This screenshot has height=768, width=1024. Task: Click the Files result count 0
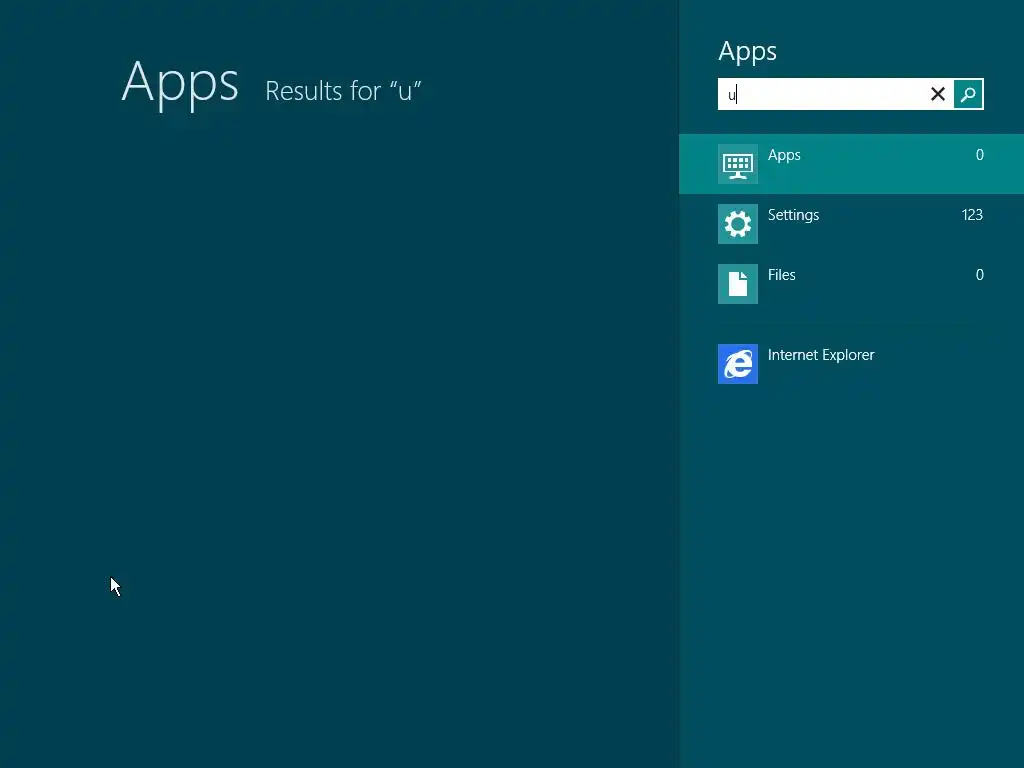(980, 275)
